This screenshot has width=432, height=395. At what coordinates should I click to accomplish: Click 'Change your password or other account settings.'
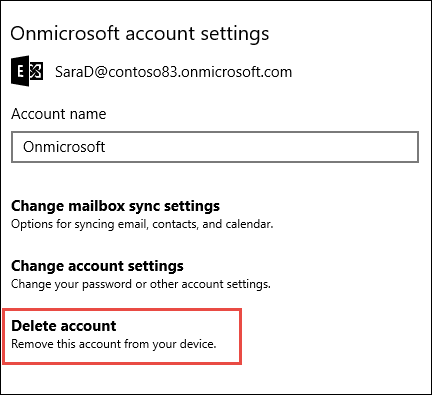(141, 284)
